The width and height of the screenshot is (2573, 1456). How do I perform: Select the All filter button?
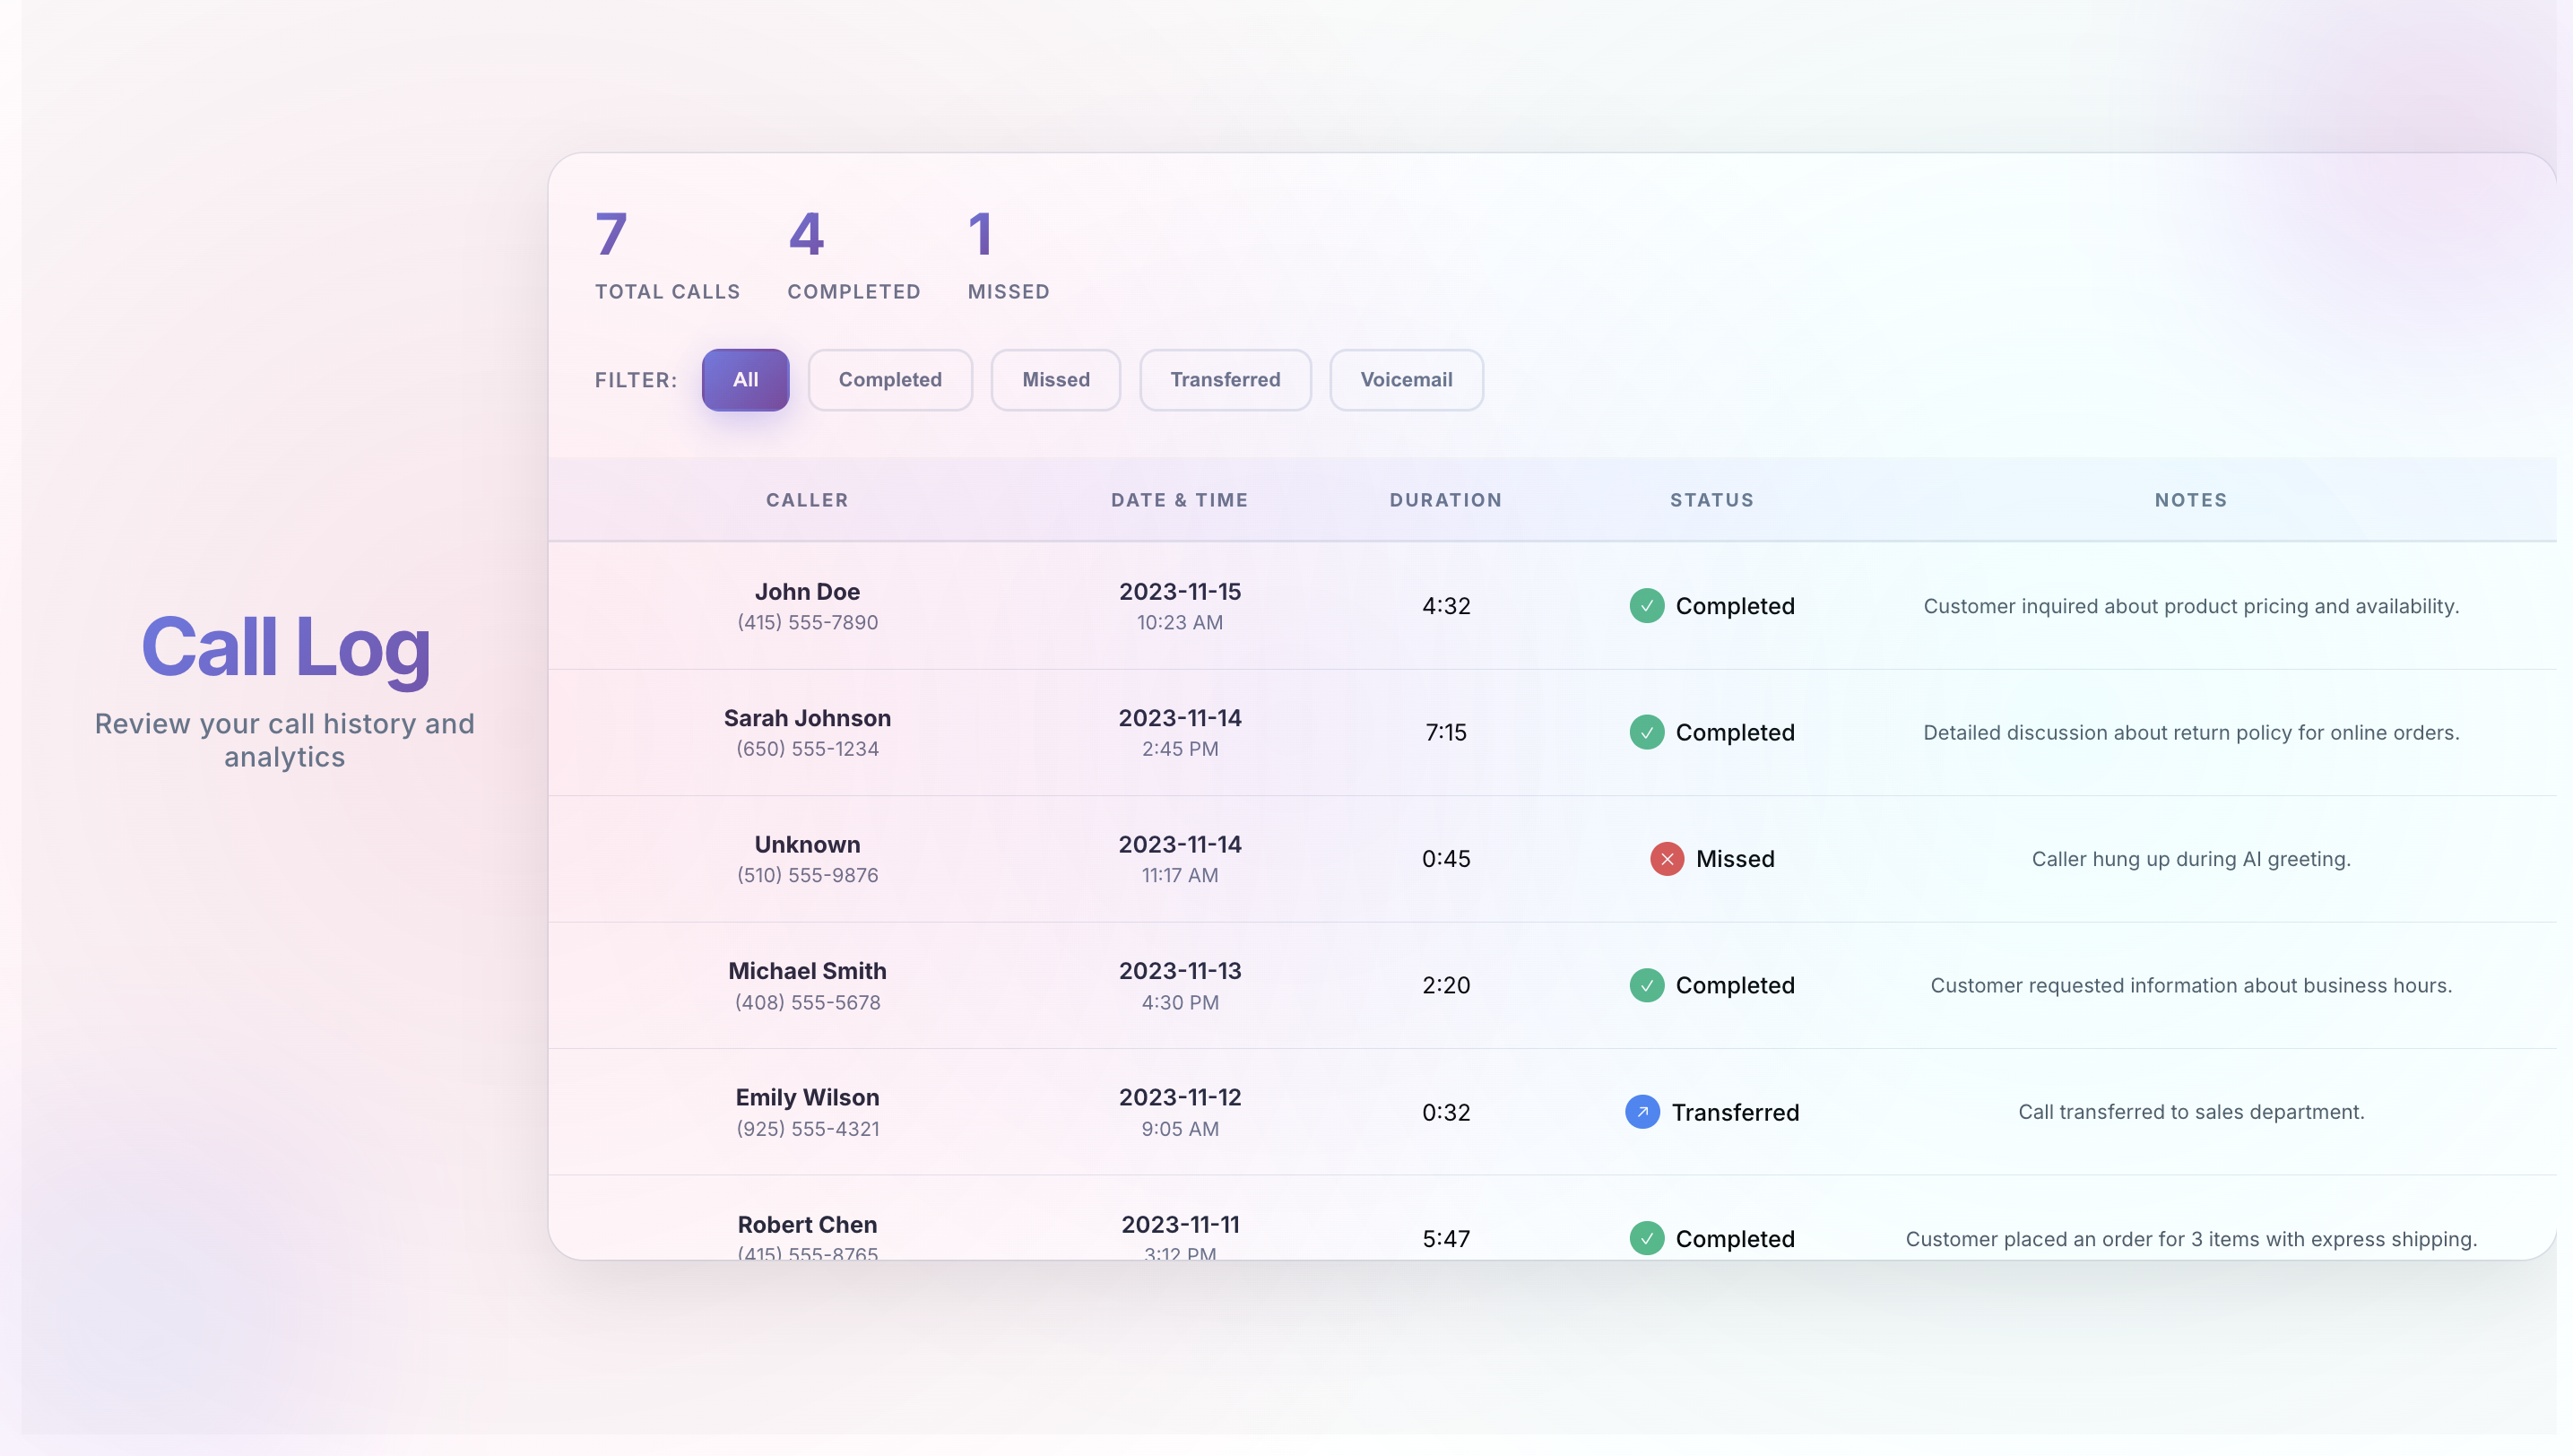[x=745, y=380]
